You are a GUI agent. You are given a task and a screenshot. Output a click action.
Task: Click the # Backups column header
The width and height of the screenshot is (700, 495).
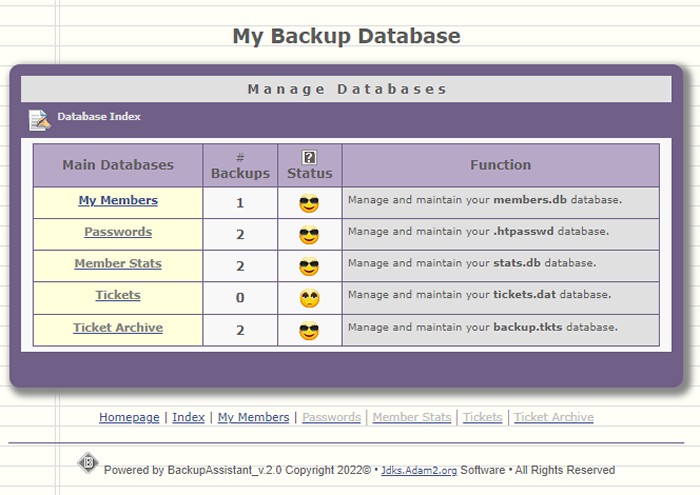[240, 165]
